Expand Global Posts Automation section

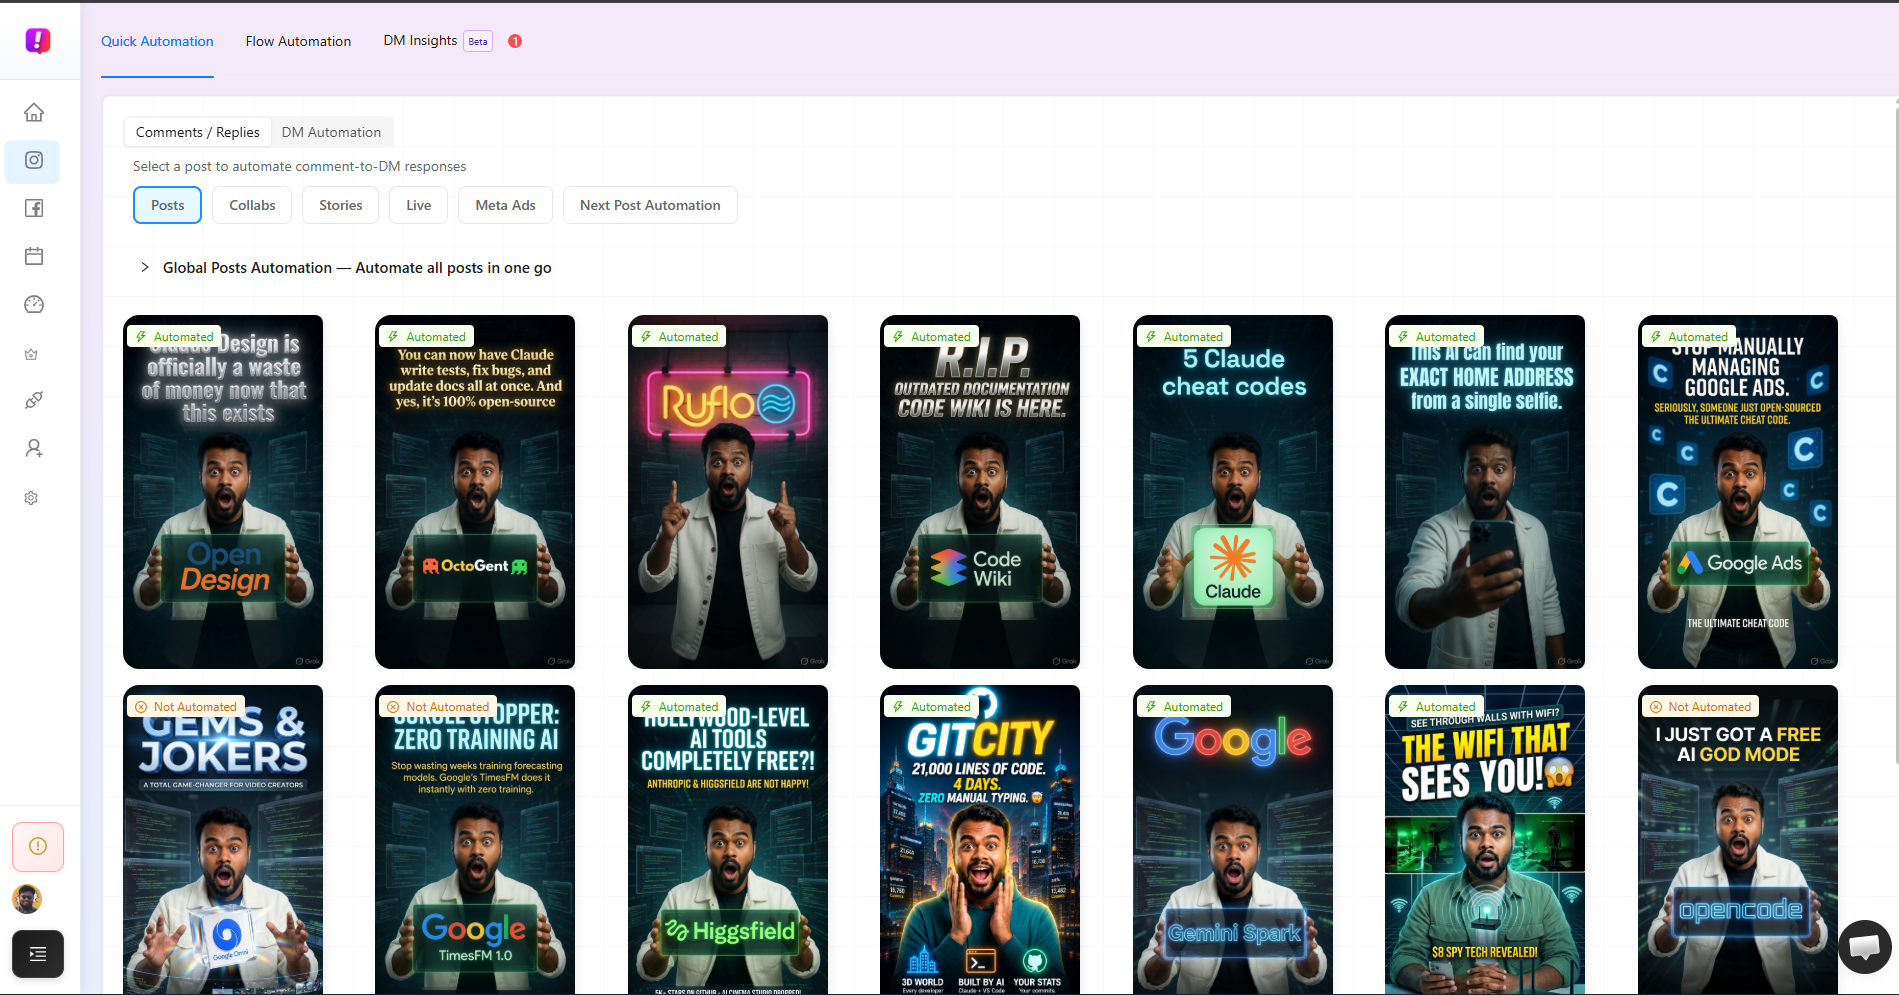pyautogui.click(x=145, y=267)
